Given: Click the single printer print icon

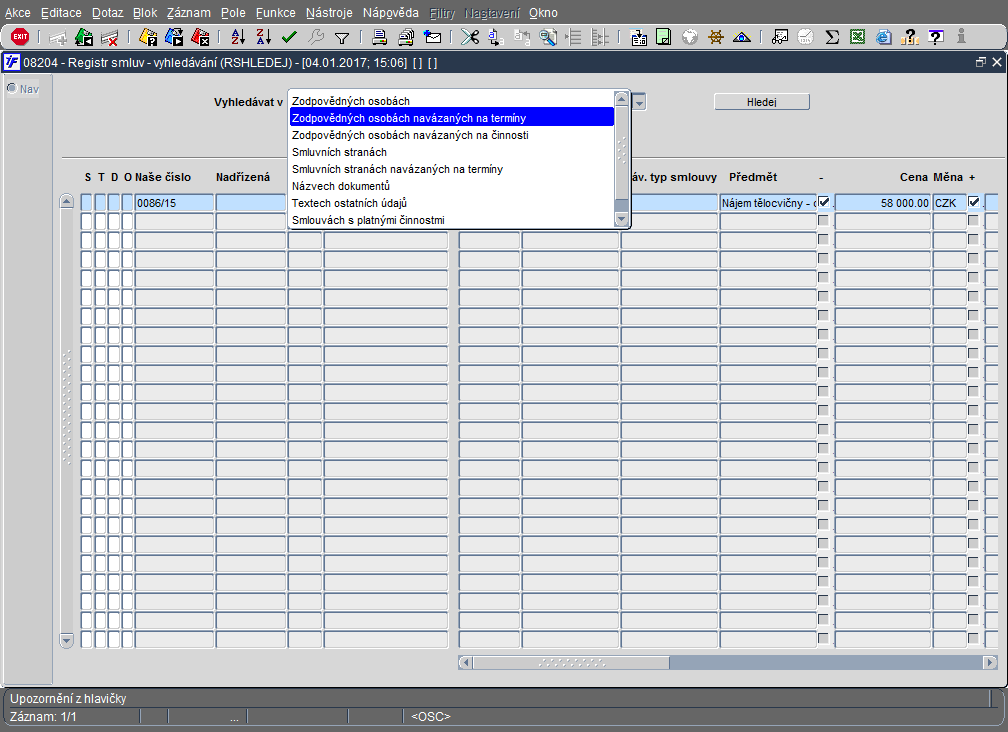Looking at the screenshot, I should click(380, 37).
